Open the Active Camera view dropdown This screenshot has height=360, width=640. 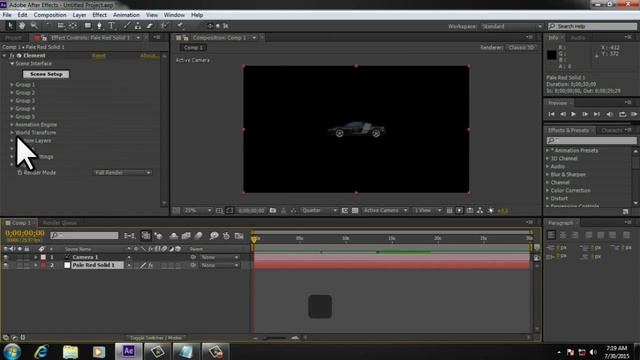[x=385, y=211]
